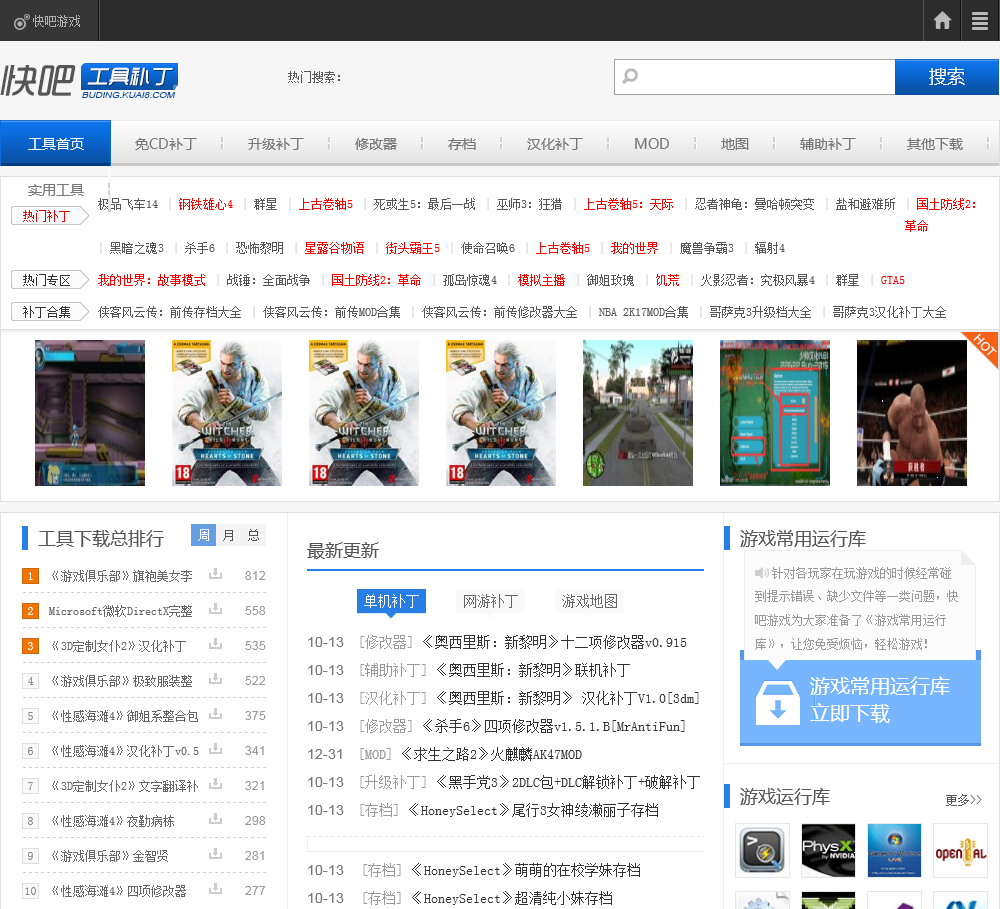Open 《杀手6》四项修改器 update entry

pos(553,726)
